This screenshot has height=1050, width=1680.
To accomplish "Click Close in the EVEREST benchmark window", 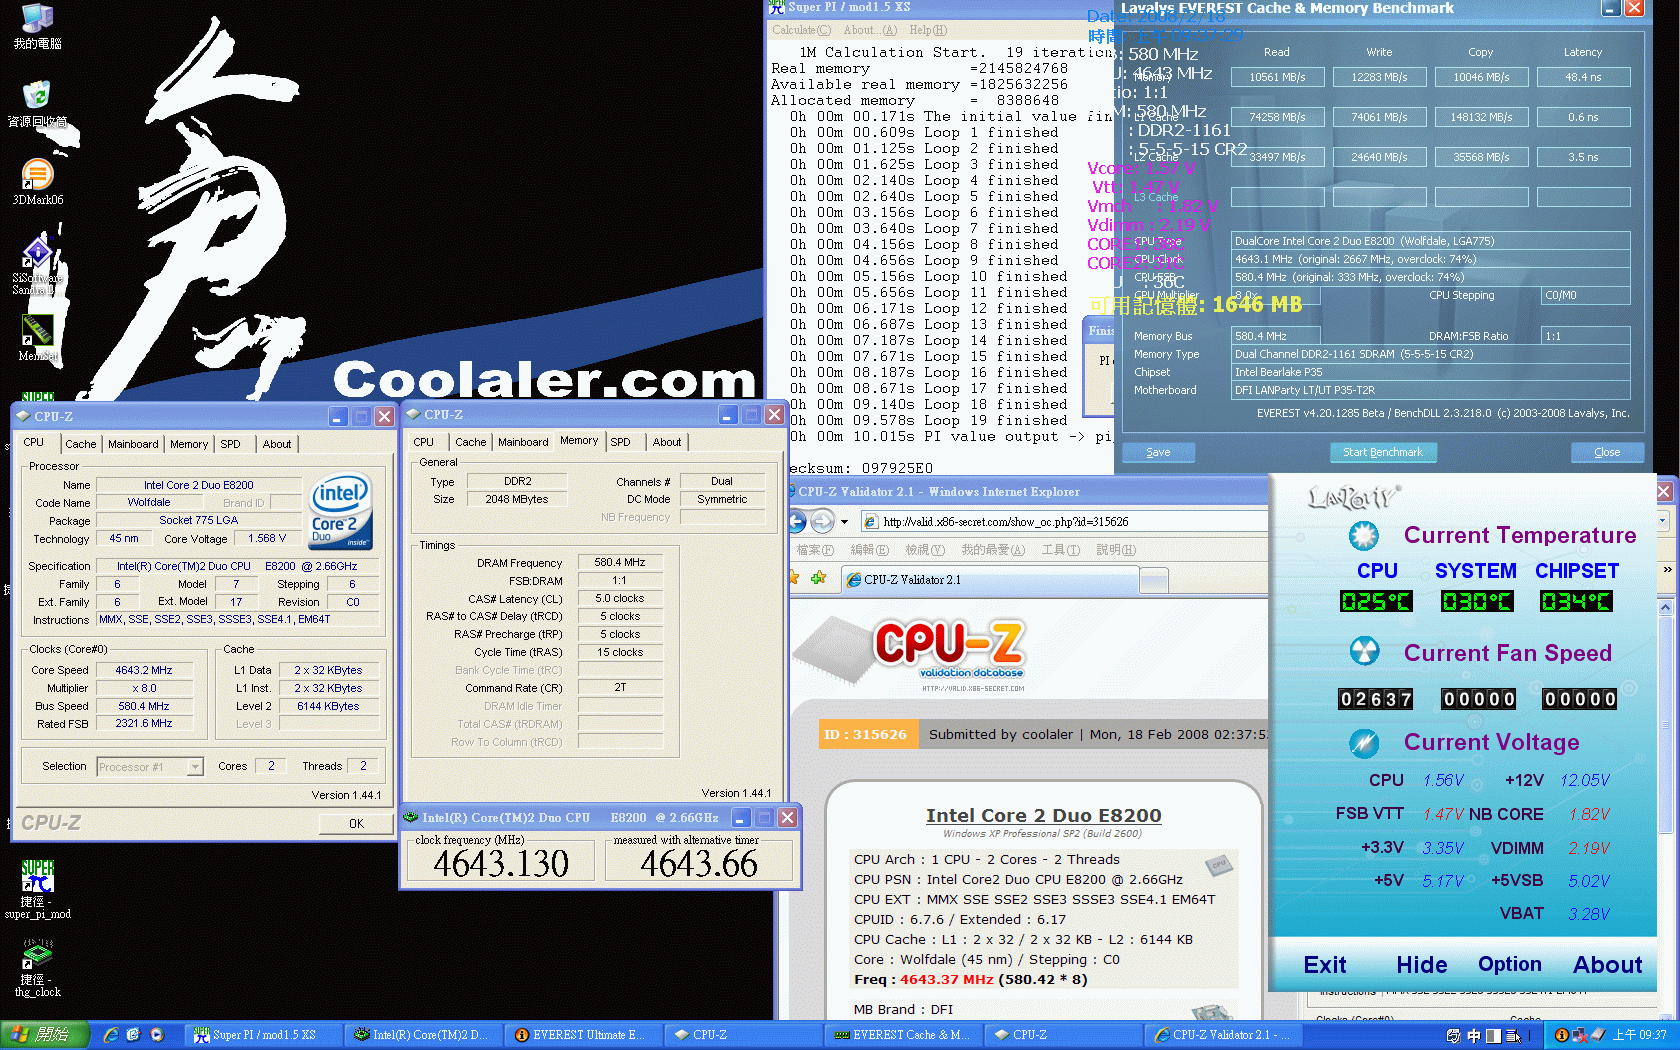I will pos(1607,452).
